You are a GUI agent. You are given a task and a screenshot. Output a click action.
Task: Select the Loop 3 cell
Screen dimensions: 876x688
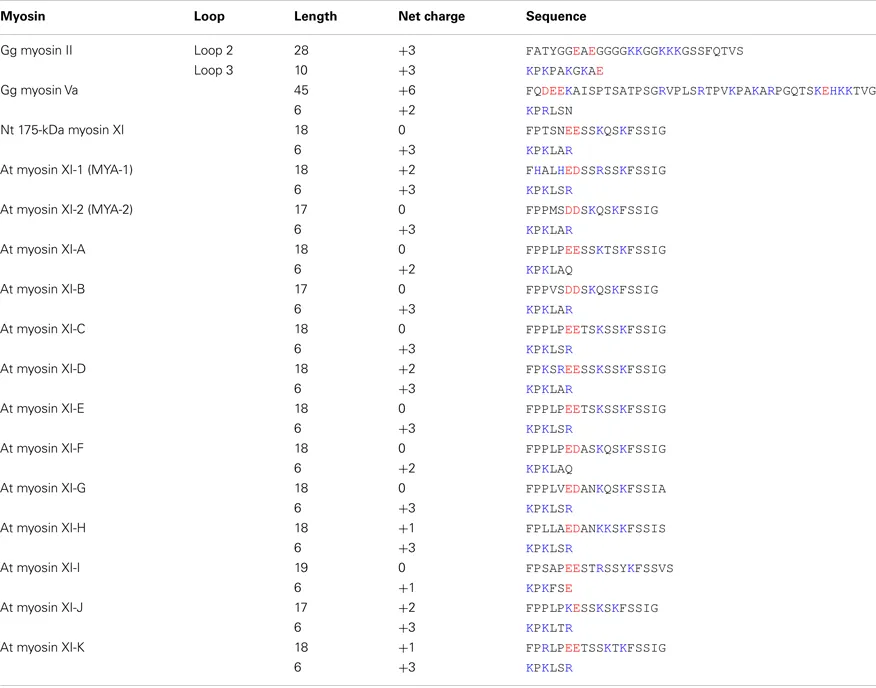click(213, 70)
